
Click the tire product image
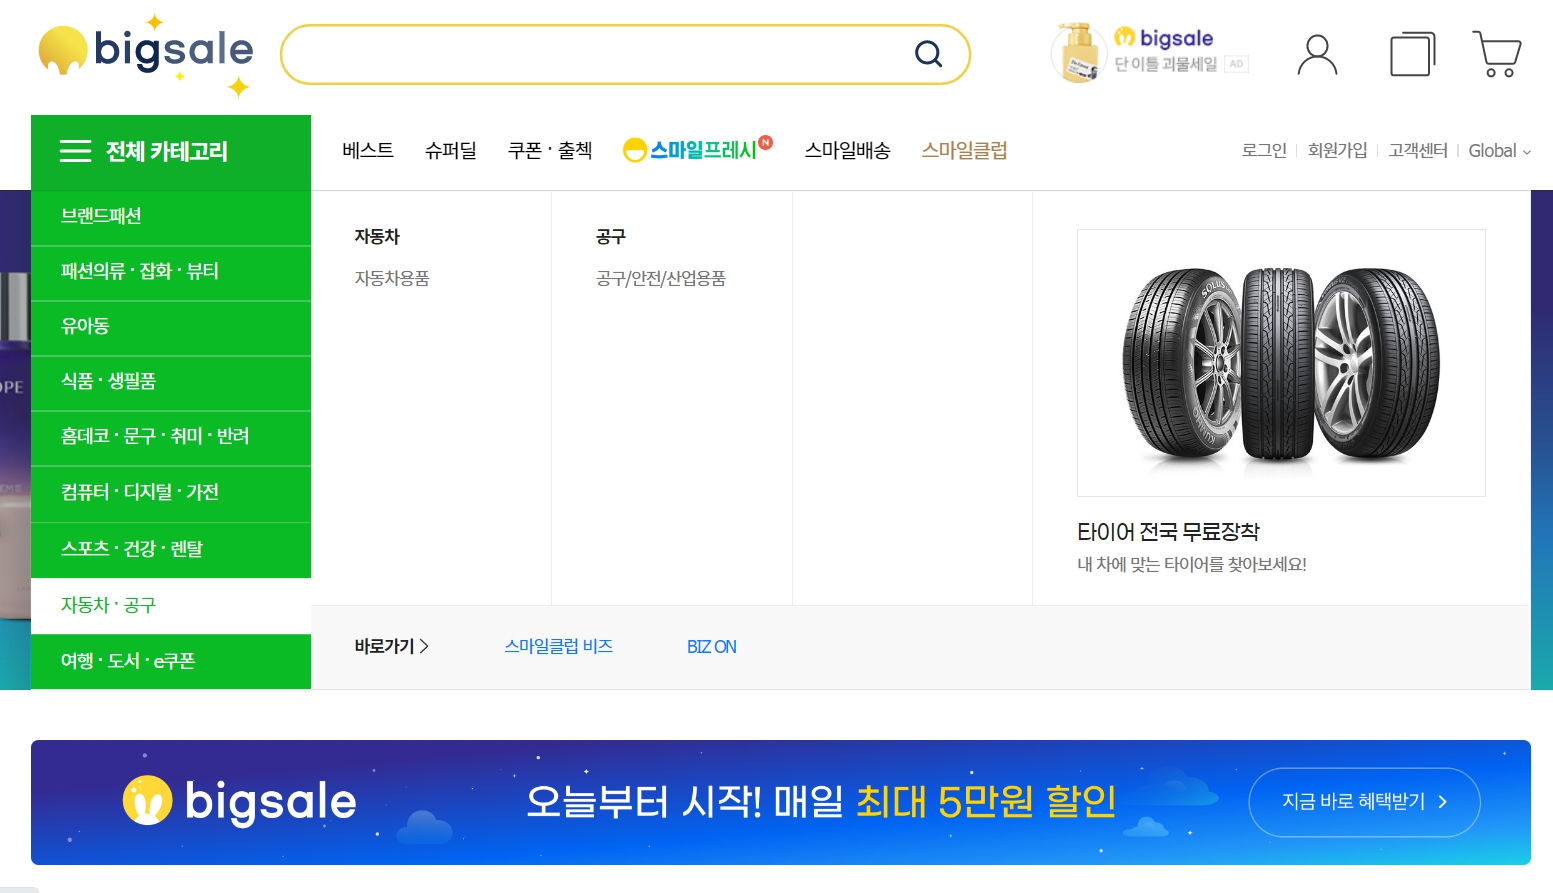(1281, 363)
